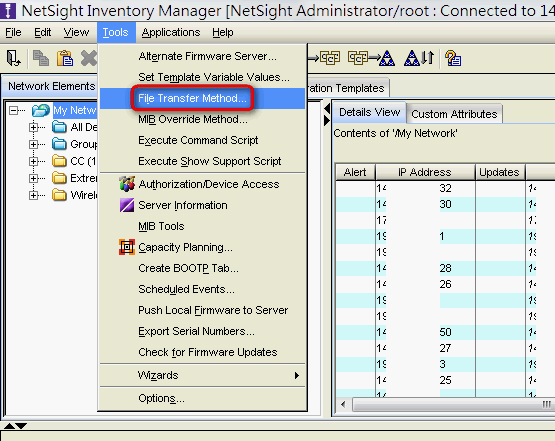The width and height of the screenshot is (555, 441).
Task: Open the Applications menu
Action: (171, 33)
